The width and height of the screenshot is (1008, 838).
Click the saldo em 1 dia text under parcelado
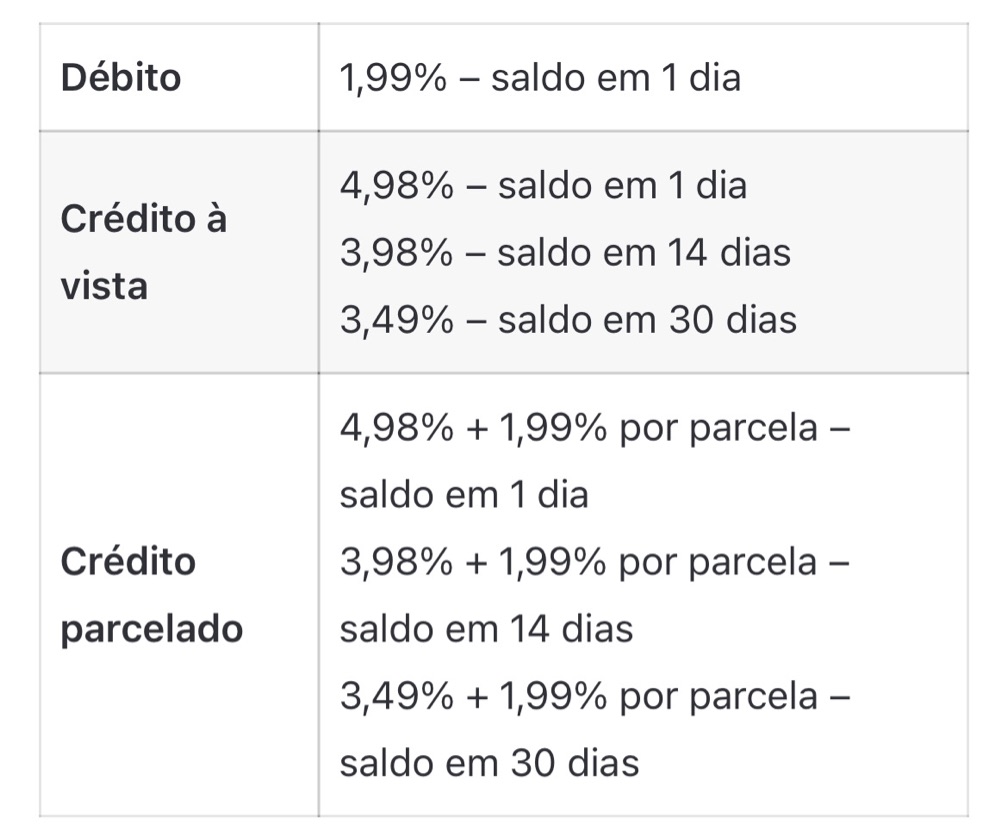pyautogui.click(x=464, y=495)
